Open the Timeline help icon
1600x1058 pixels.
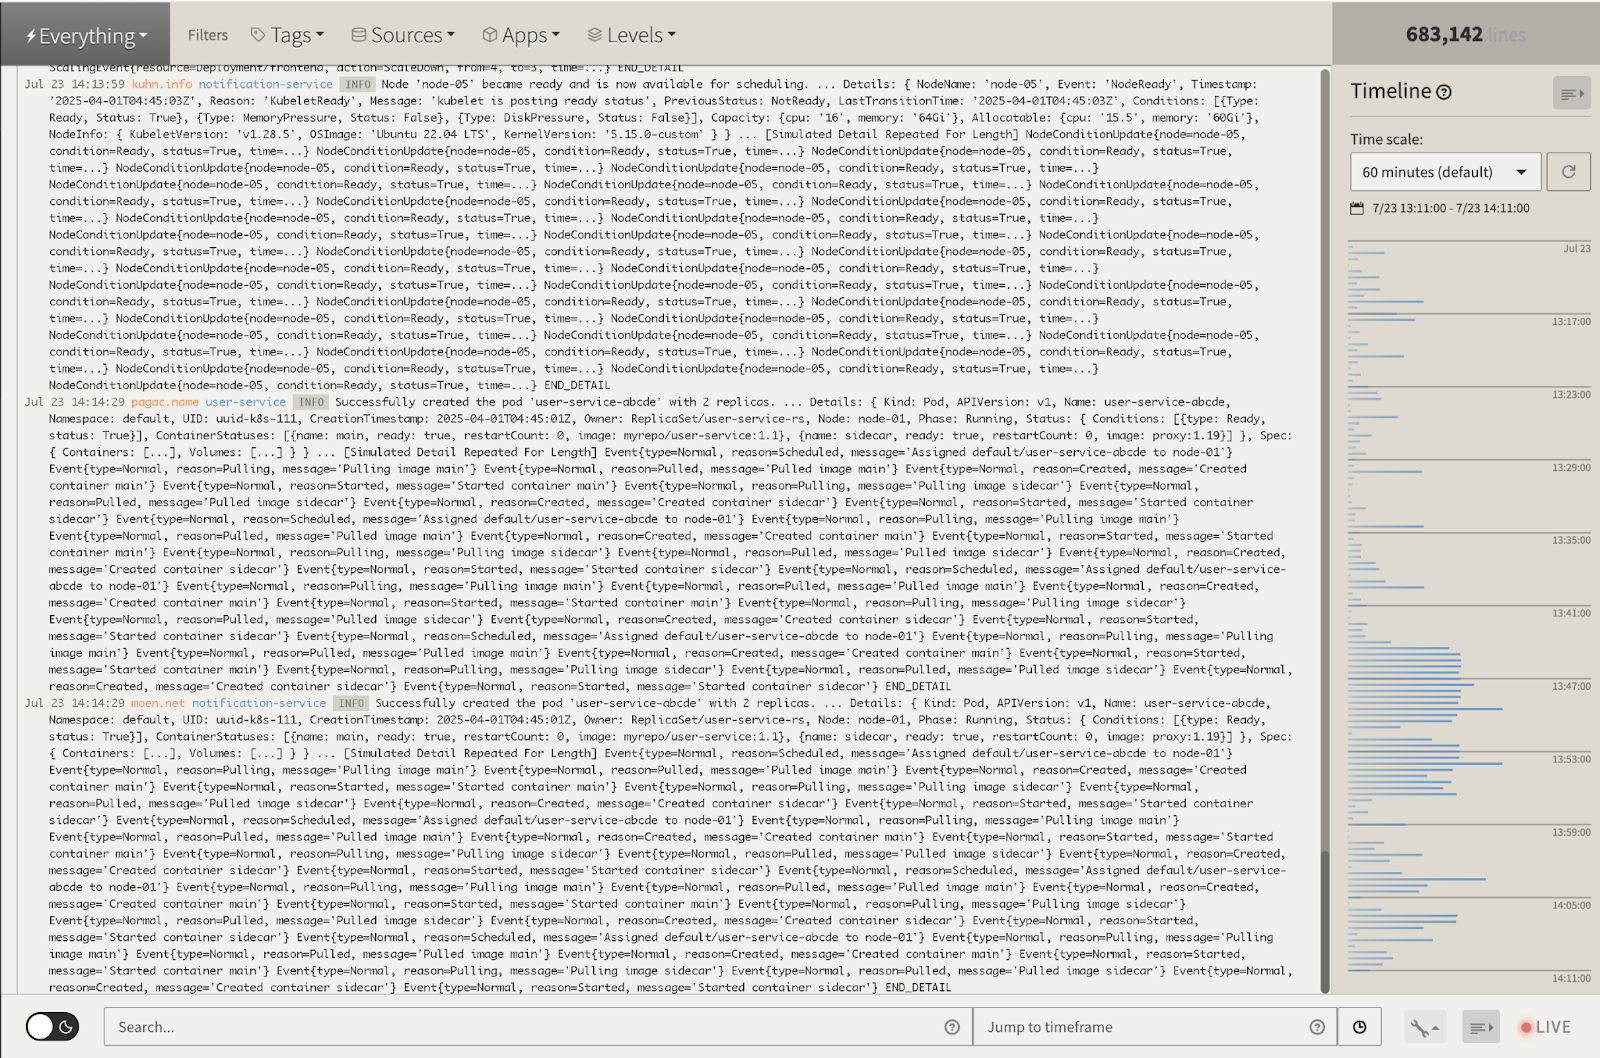(x=1444, y=92)
